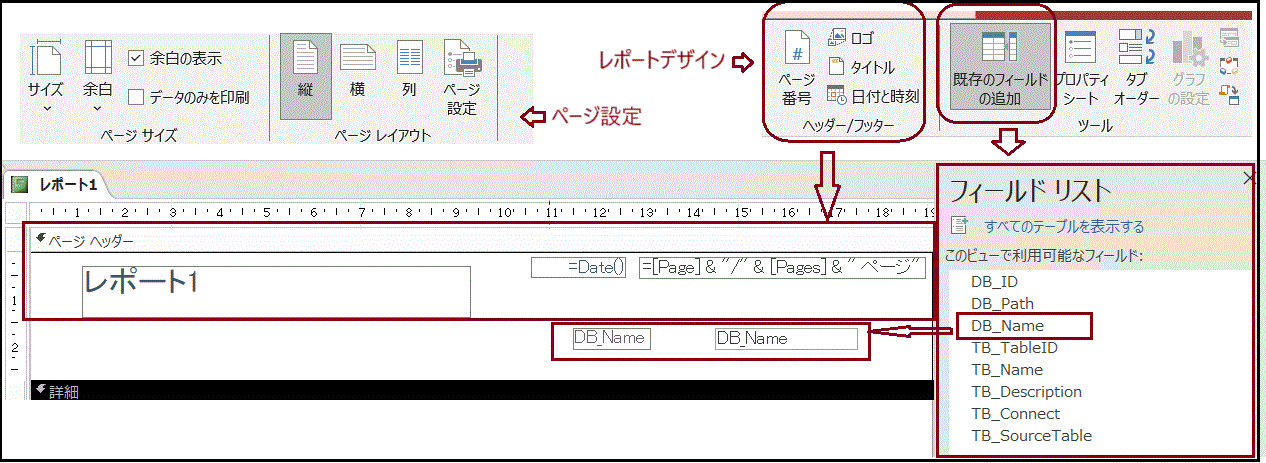Close the Field List (フィールド リスト) pane

[1248, 178]
